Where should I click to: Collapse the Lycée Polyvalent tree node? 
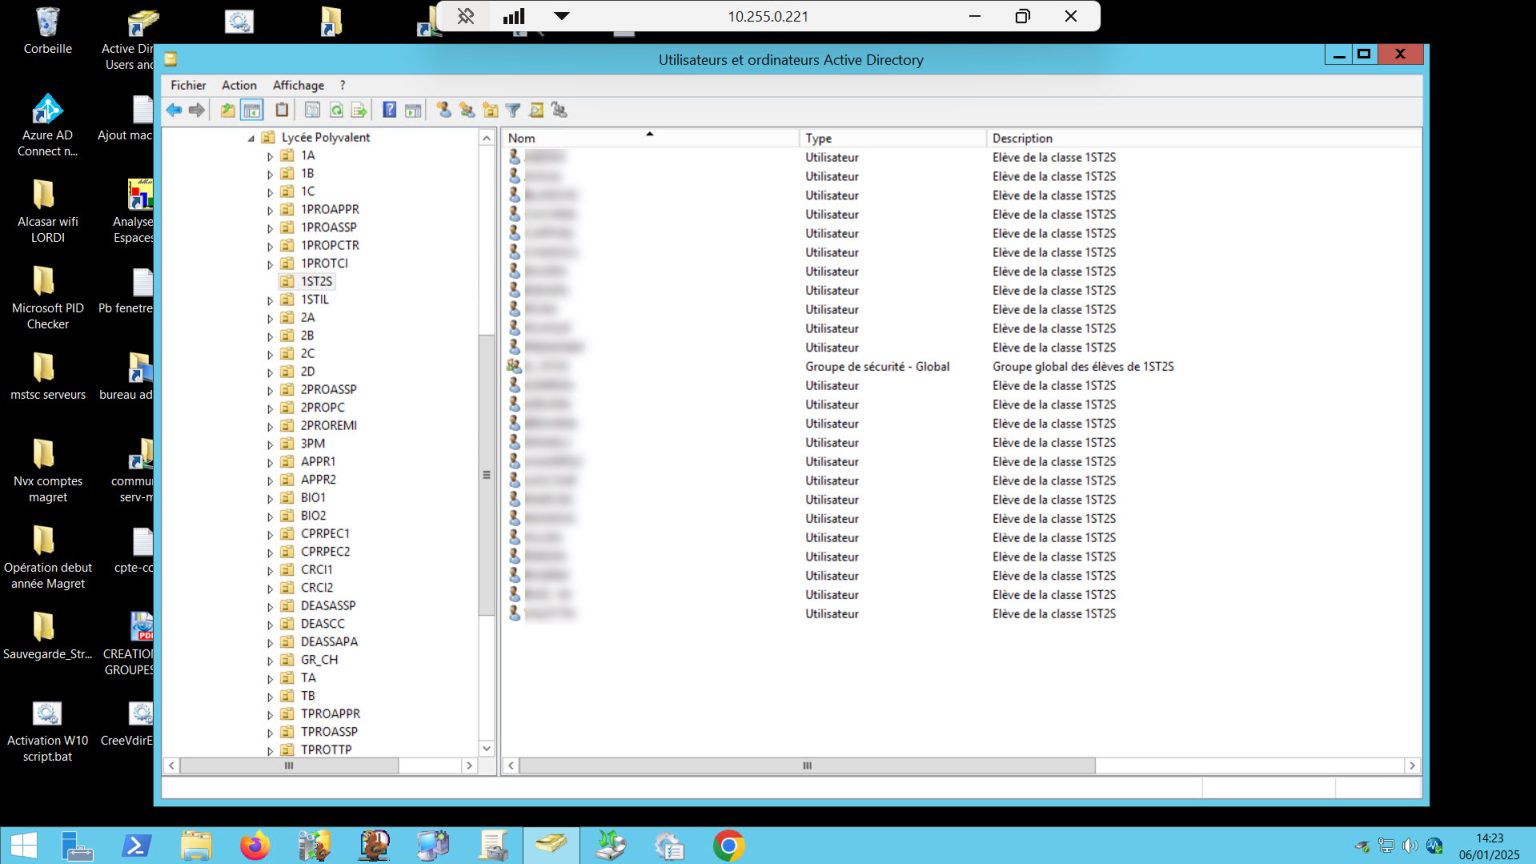251,138
